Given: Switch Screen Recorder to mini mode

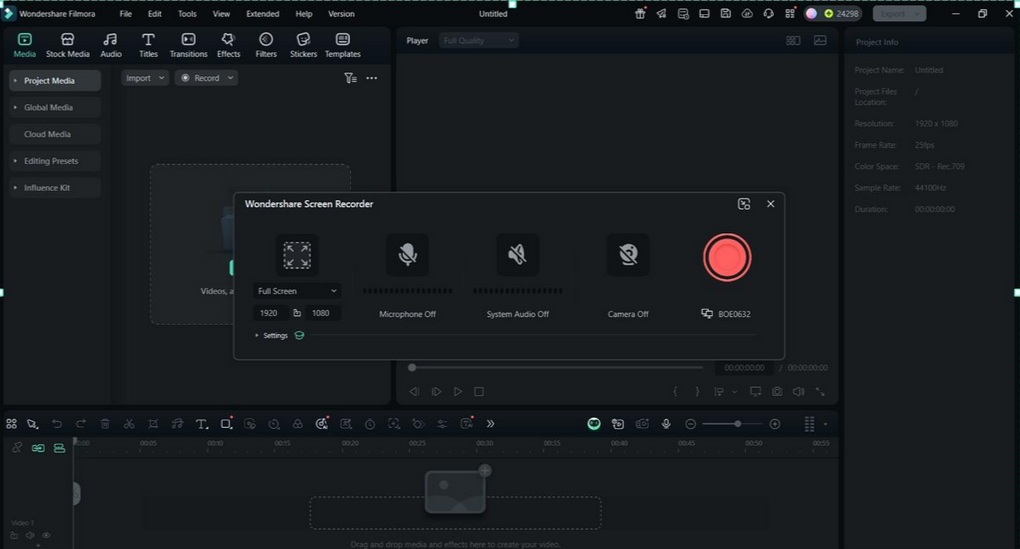Looking at the screenshot, I should [744, 204].
